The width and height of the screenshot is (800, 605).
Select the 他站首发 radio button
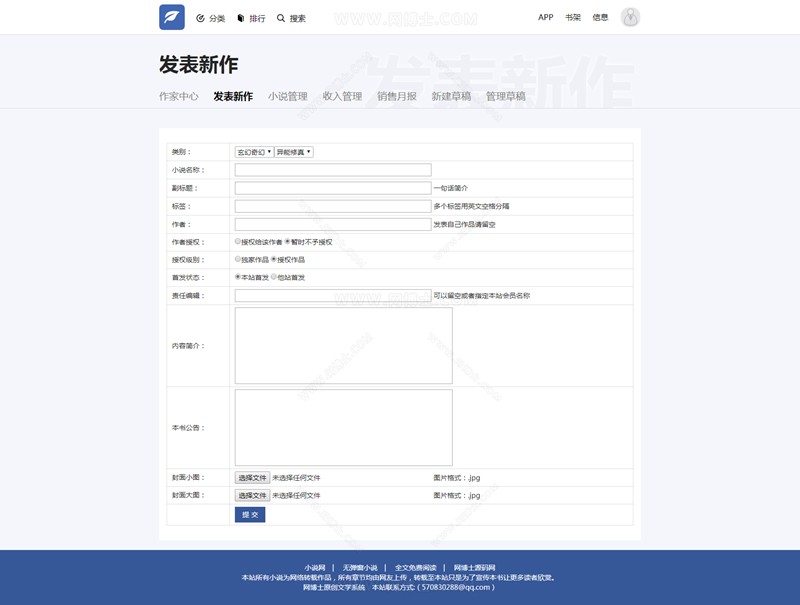(x=274, y=277)
